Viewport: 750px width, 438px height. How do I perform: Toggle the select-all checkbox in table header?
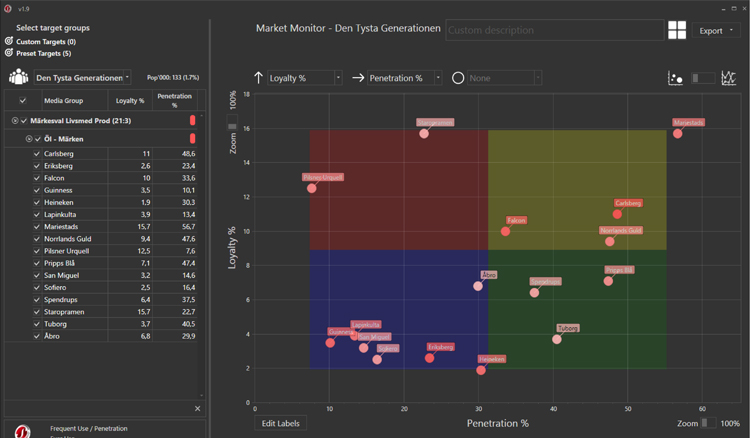24,100
